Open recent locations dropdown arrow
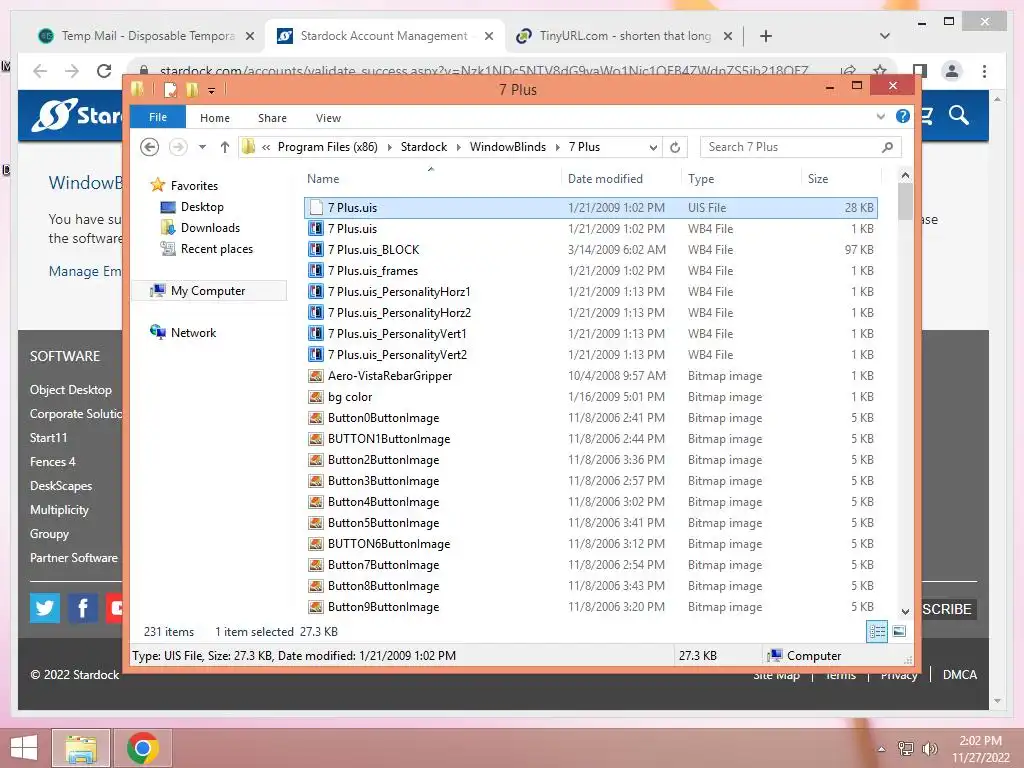The image size is (1024, 768). tap(202, 147)
